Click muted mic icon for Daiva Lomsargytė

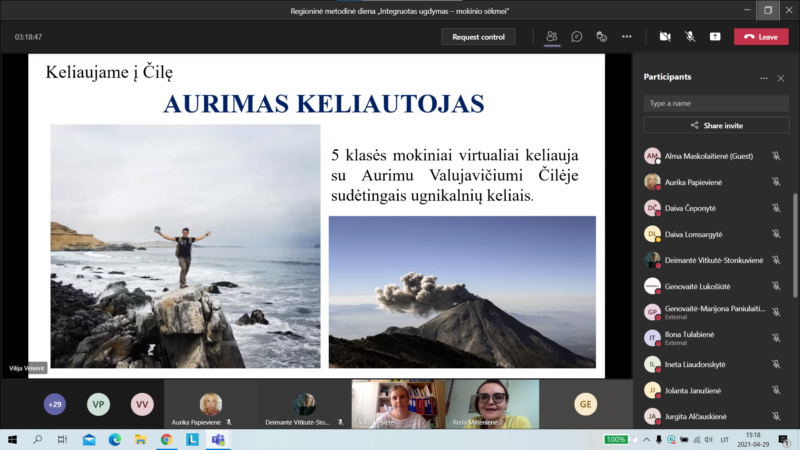click(x=776, y=234)
